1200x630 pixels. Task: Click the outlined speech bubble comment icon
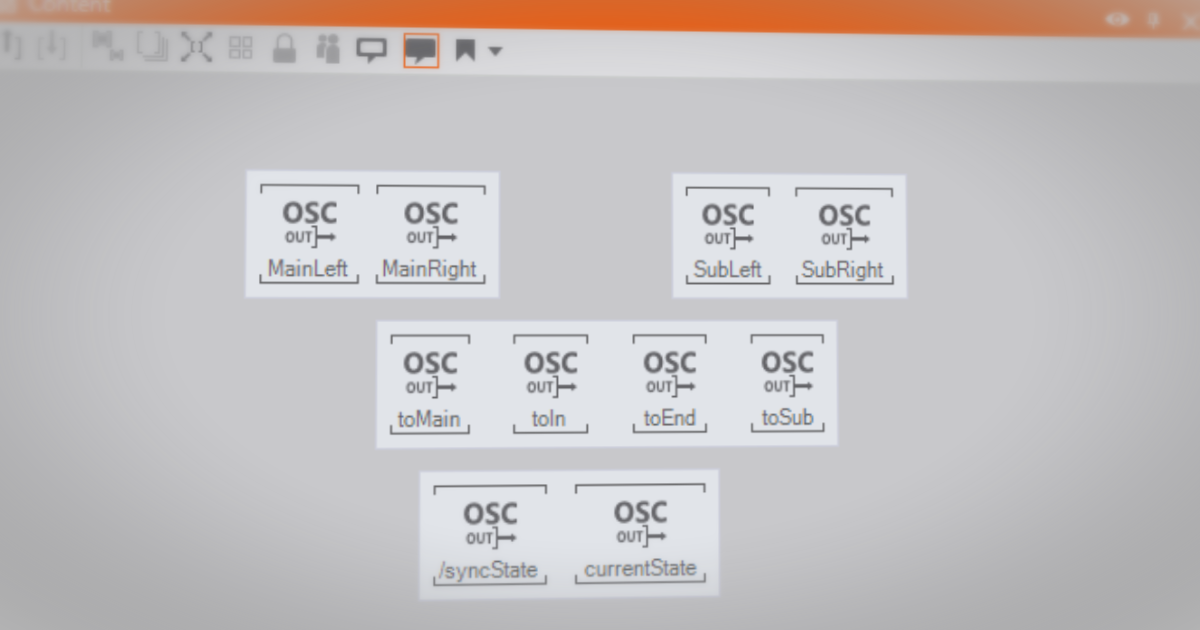point(372,49)
